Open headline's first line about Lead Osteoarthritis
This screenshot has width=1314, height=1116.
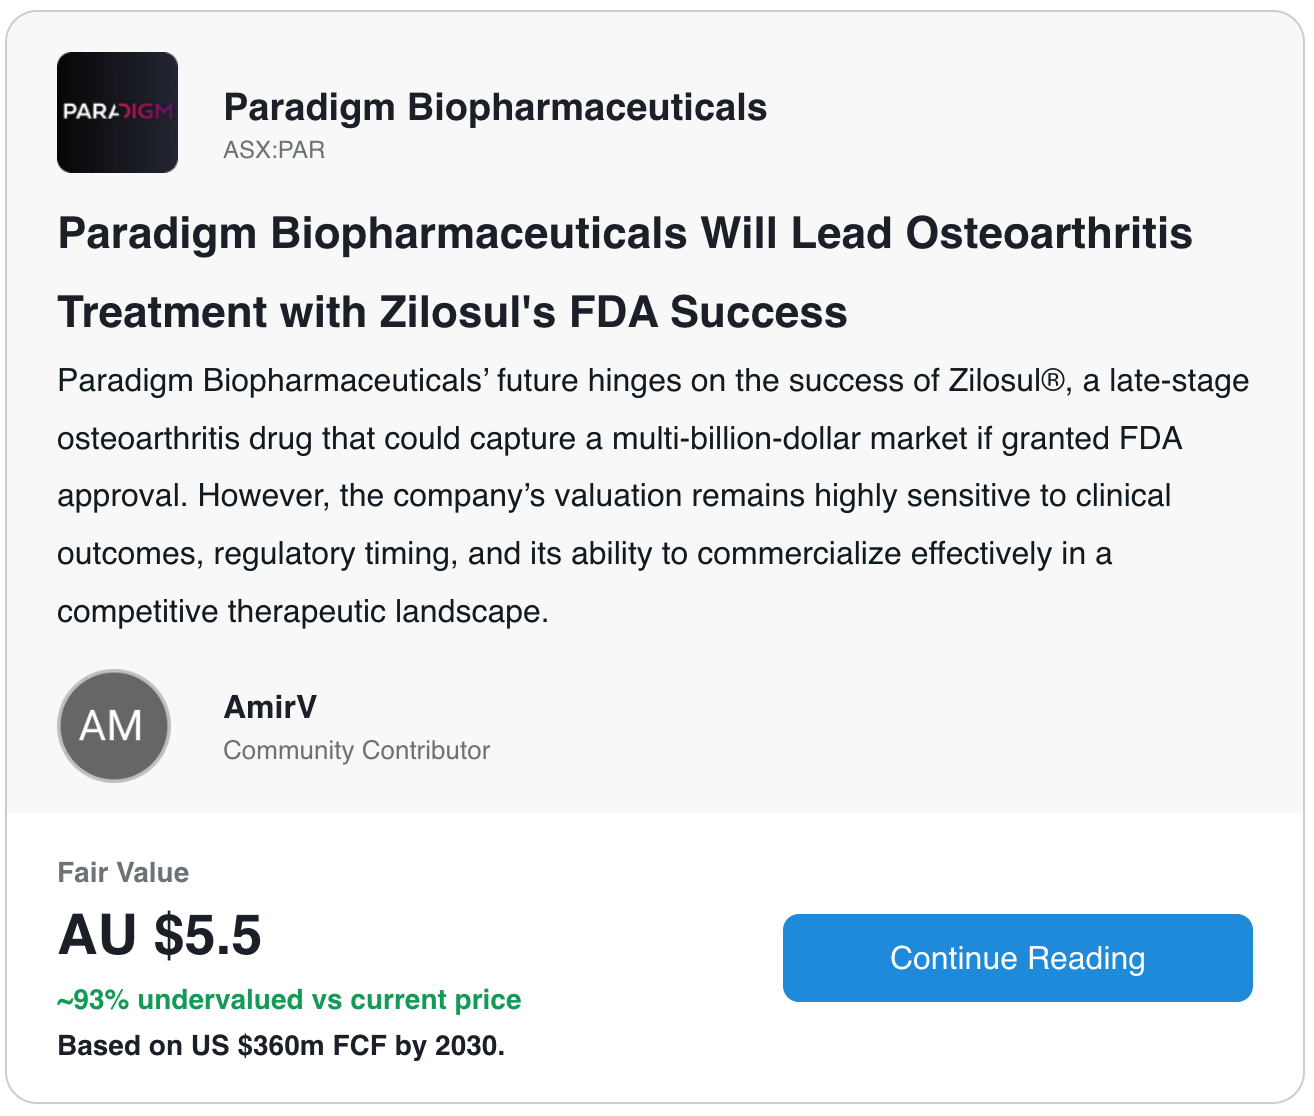point(625,234)
